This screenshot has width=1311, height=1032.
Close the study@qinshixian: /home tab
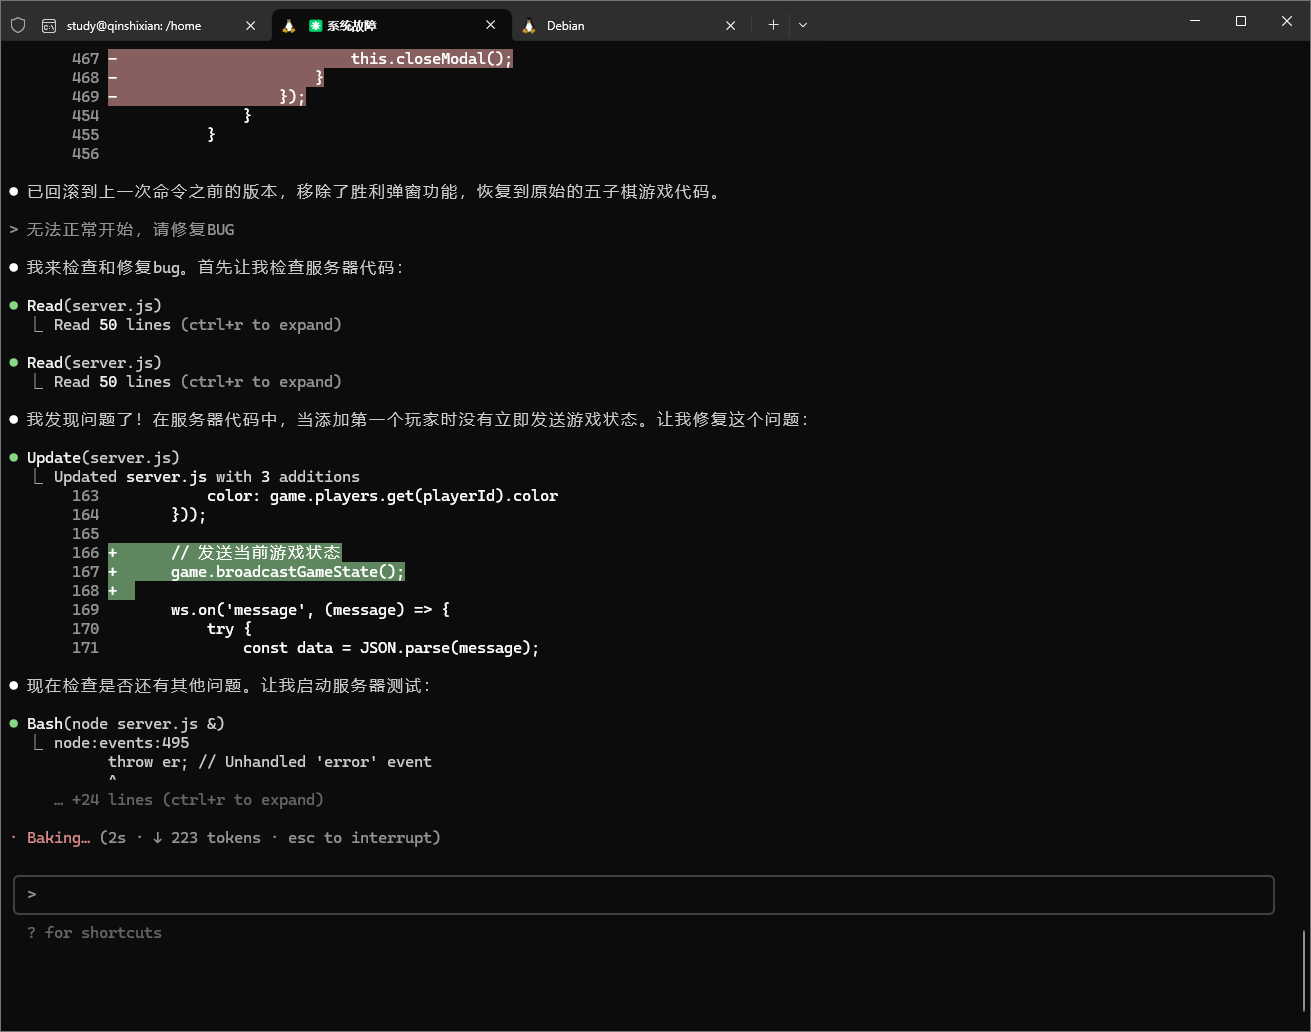[250, 26]
